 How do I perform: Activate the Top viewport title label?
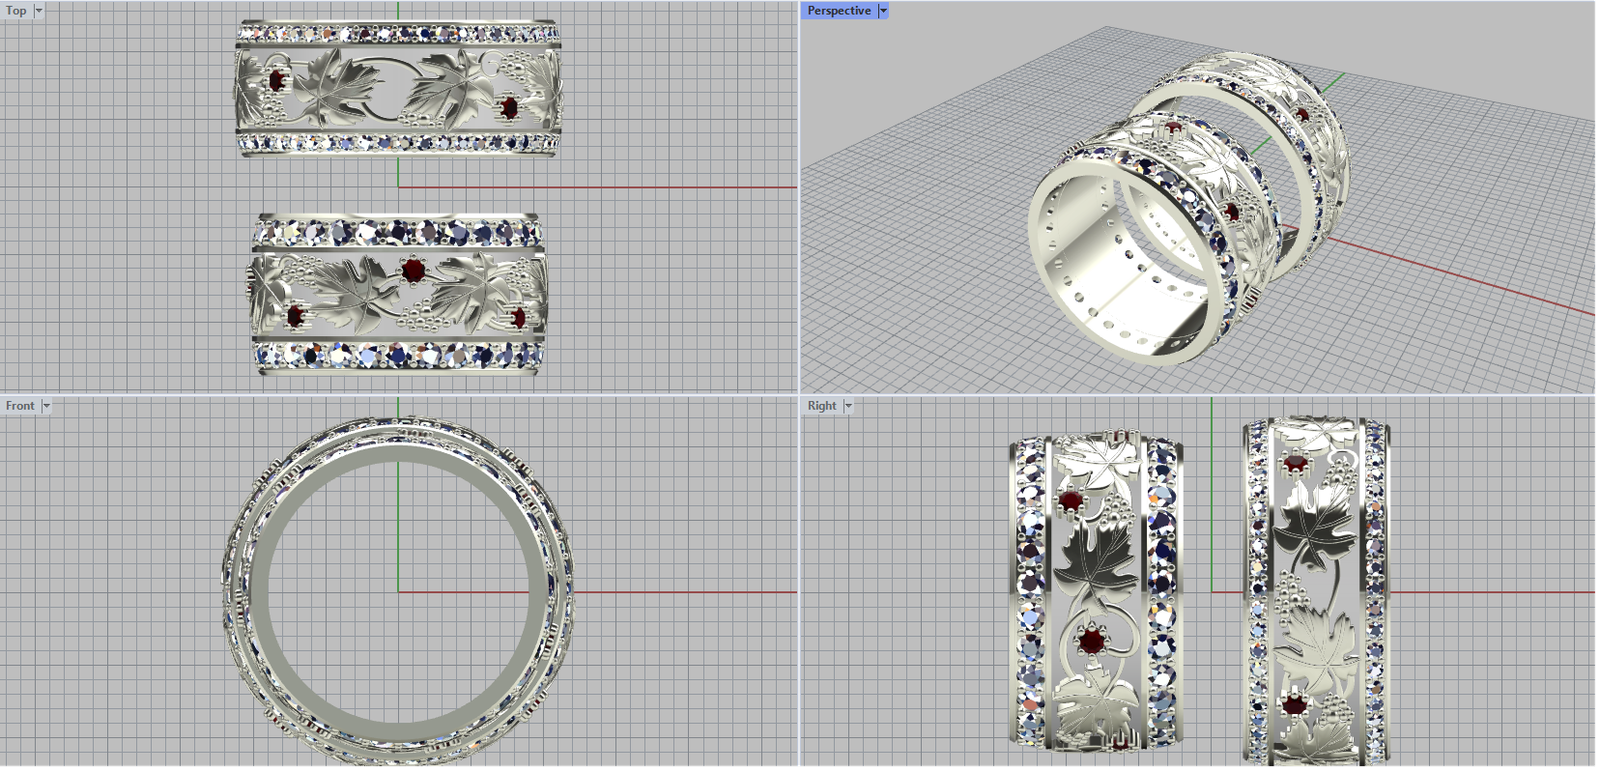pyautogui.click(x=16, y=11)
